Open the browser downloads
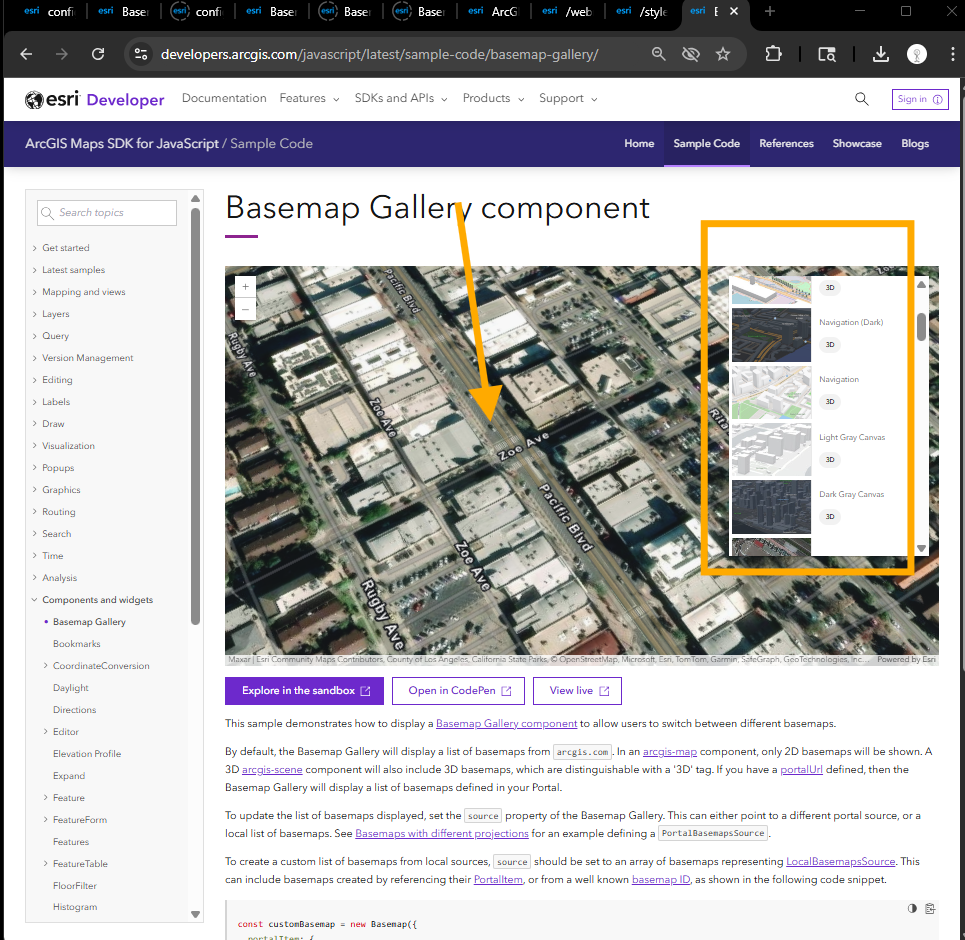965x940 pixels. [881, 54]
